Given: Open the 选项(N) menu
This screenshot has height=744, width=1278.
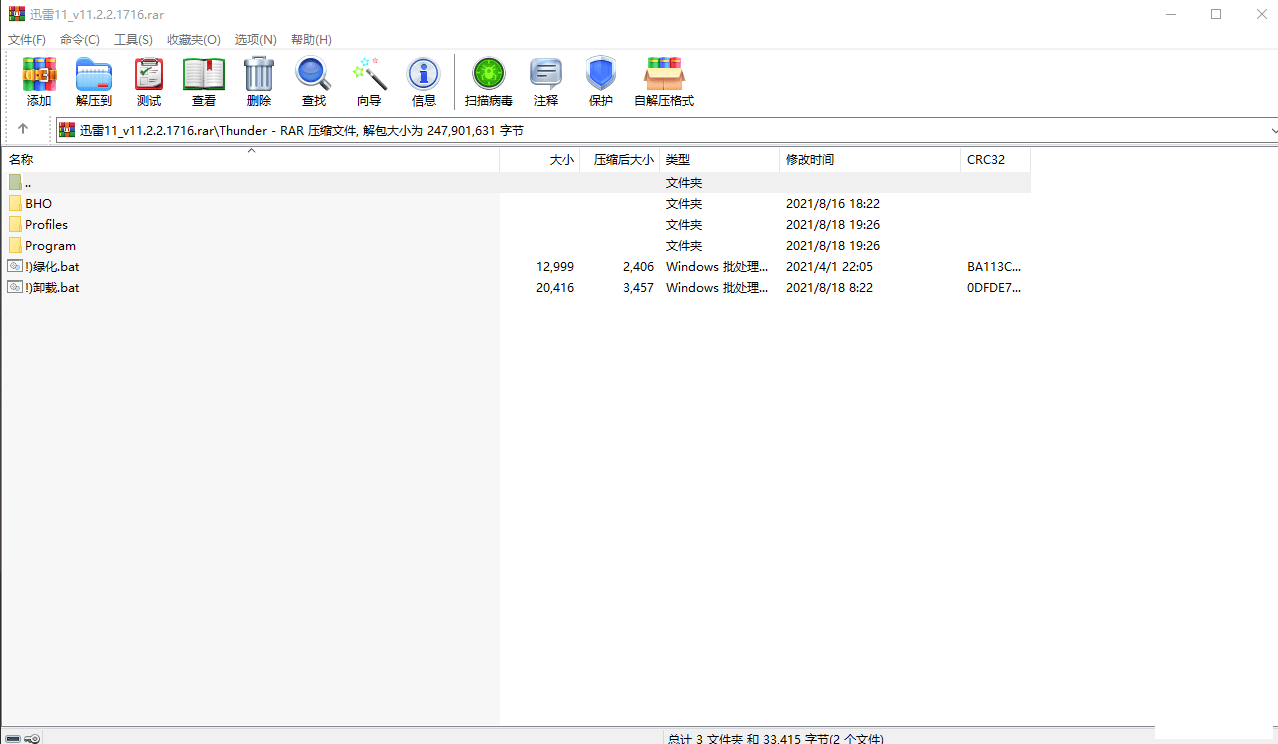Looking at the screenshot, I should coord(255,39).
